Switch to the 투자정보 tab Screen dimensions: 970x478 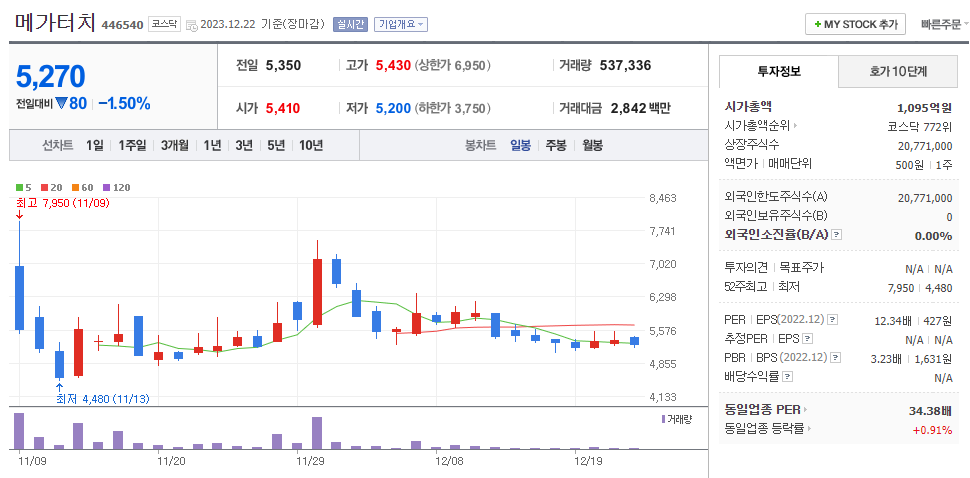[779, 71]
